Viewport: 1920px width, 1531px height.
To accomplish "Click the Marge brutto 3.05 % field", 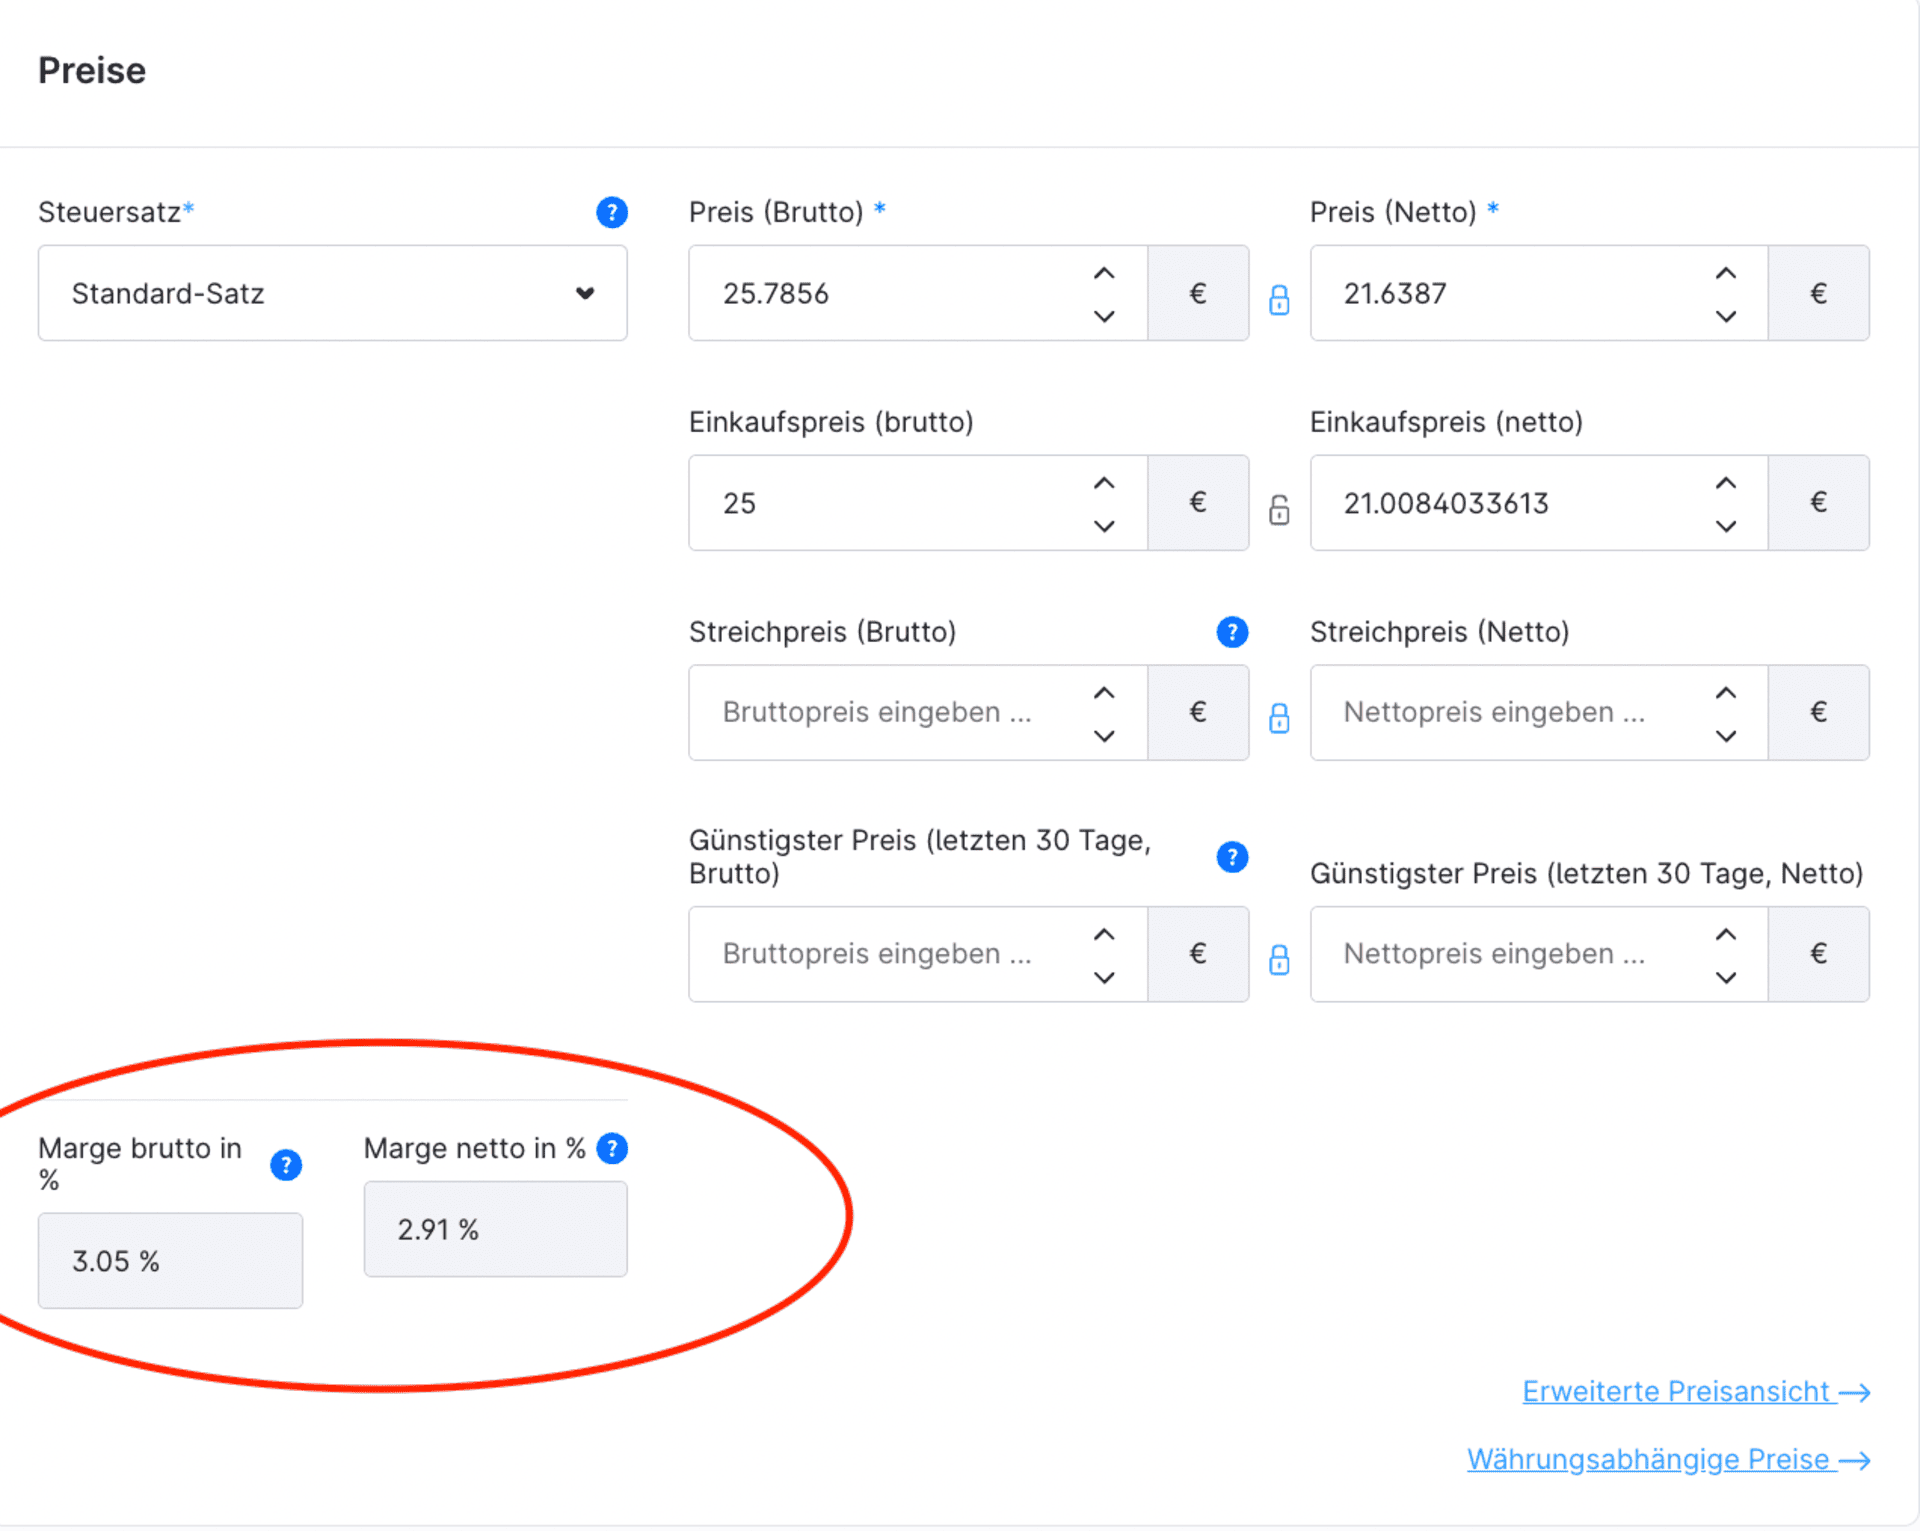I will coord(170,1261).
